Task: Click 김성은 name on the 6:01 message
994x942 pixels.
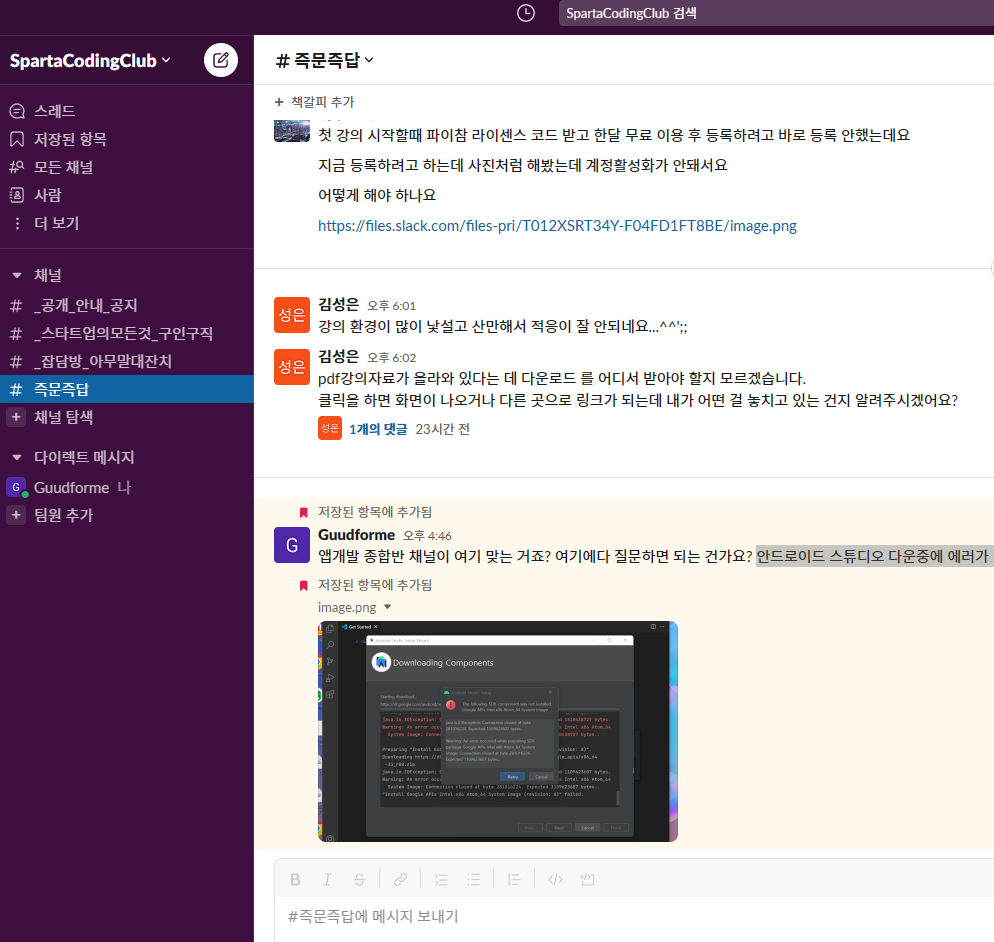Action: click(339, 305)
